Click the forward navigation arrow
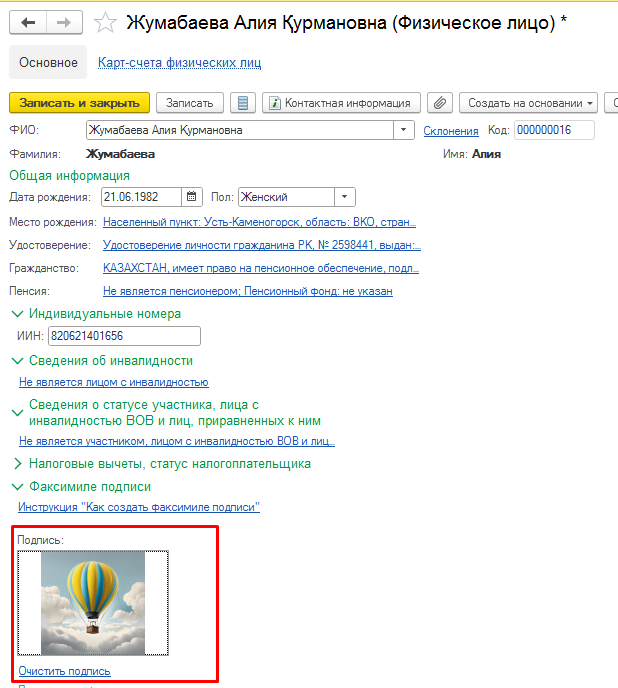The height and width of the screenshot is (688, 618). (63, 22)
